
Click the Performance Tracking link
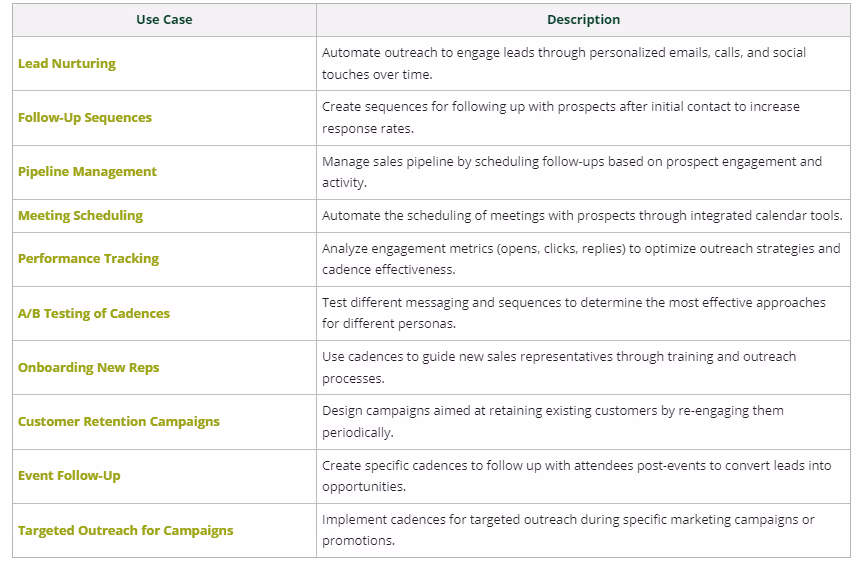88,259
